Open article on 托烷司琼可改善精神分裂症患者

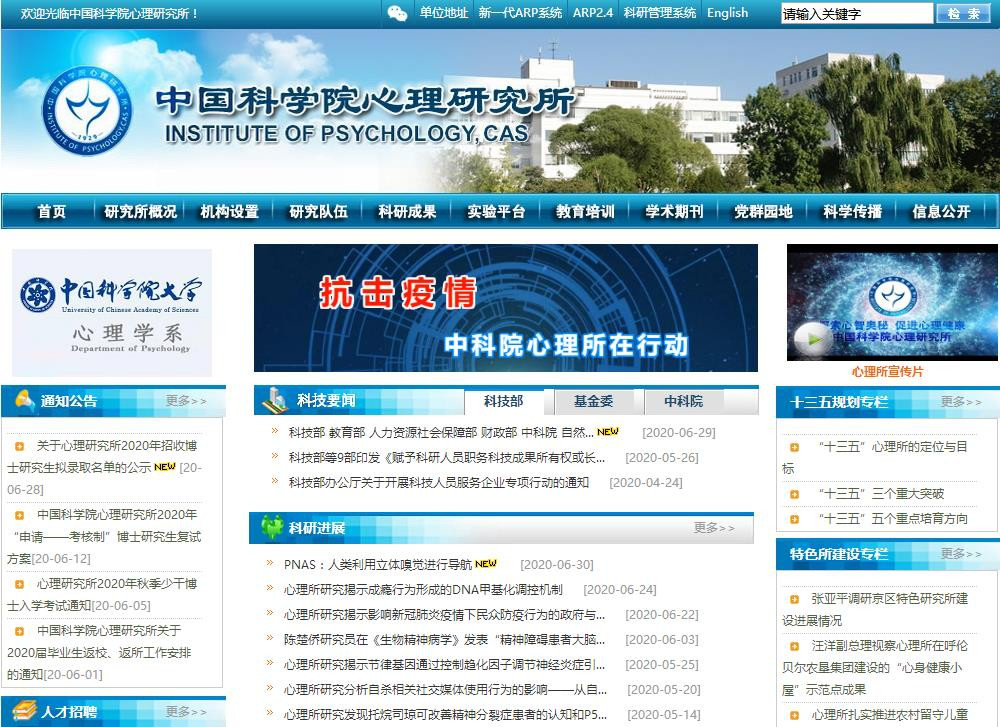[445, 714]
